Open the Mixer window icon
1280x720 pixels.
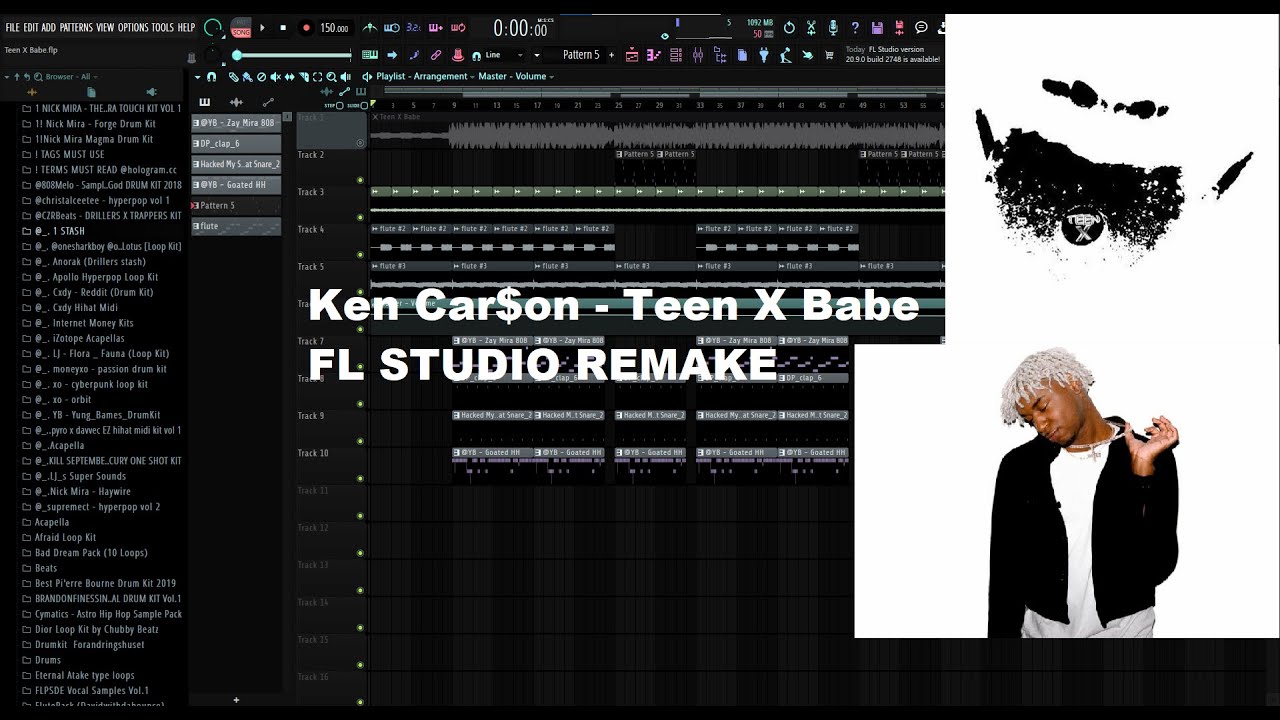click(x=698, y=55)
